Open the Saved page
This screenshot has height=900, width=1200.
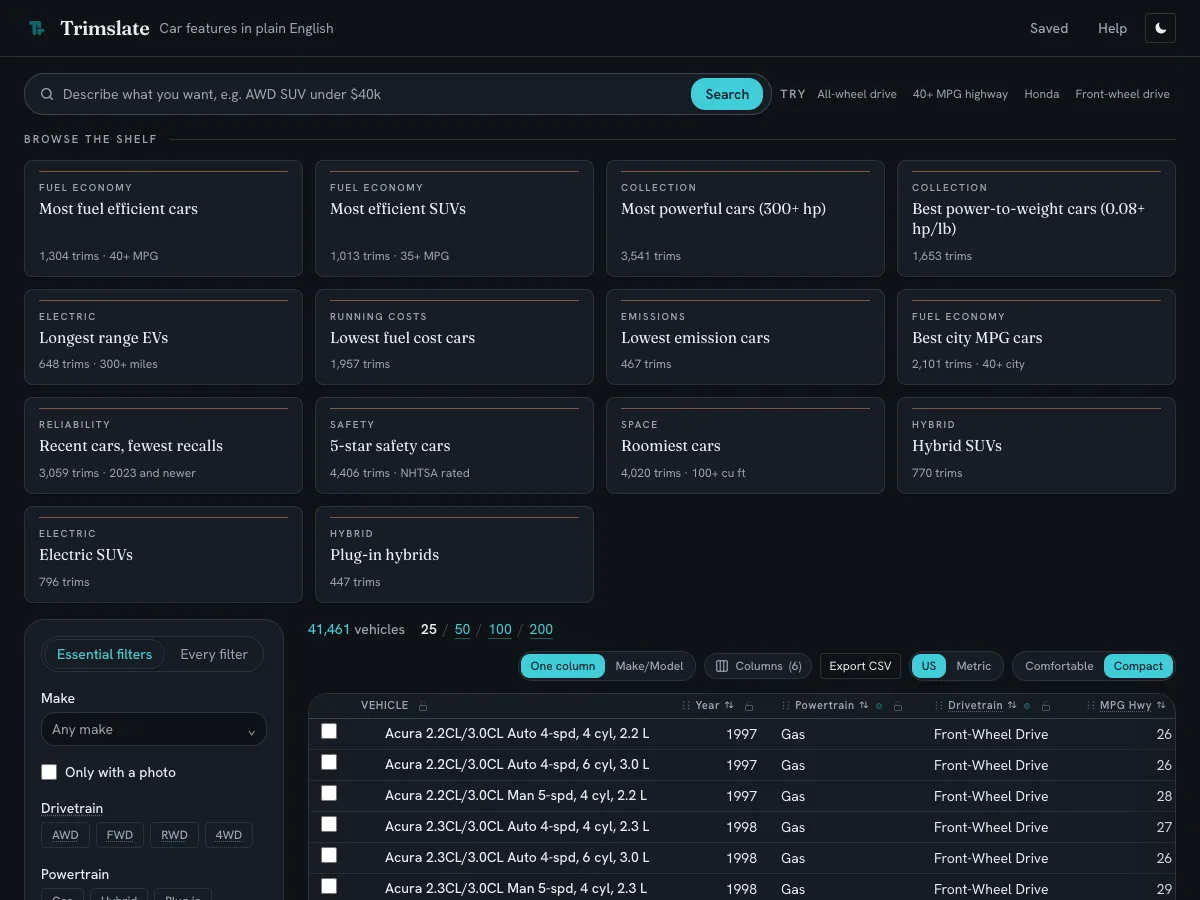point(1049,28)
